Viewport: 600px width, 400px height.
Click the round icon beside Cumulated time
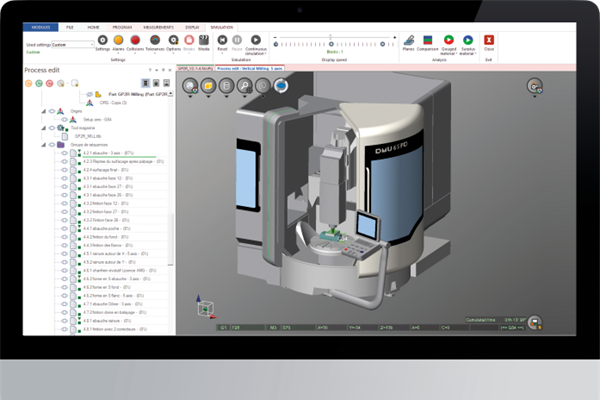tap(535, 323)
